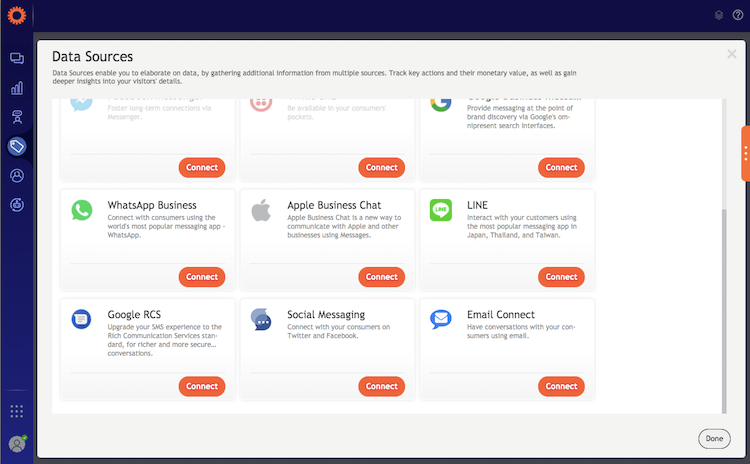Screen dimensions: 750x464
Task: Click the WhatsApp Business logo icon
Action: pyautogui.click(x=82, y=210)
